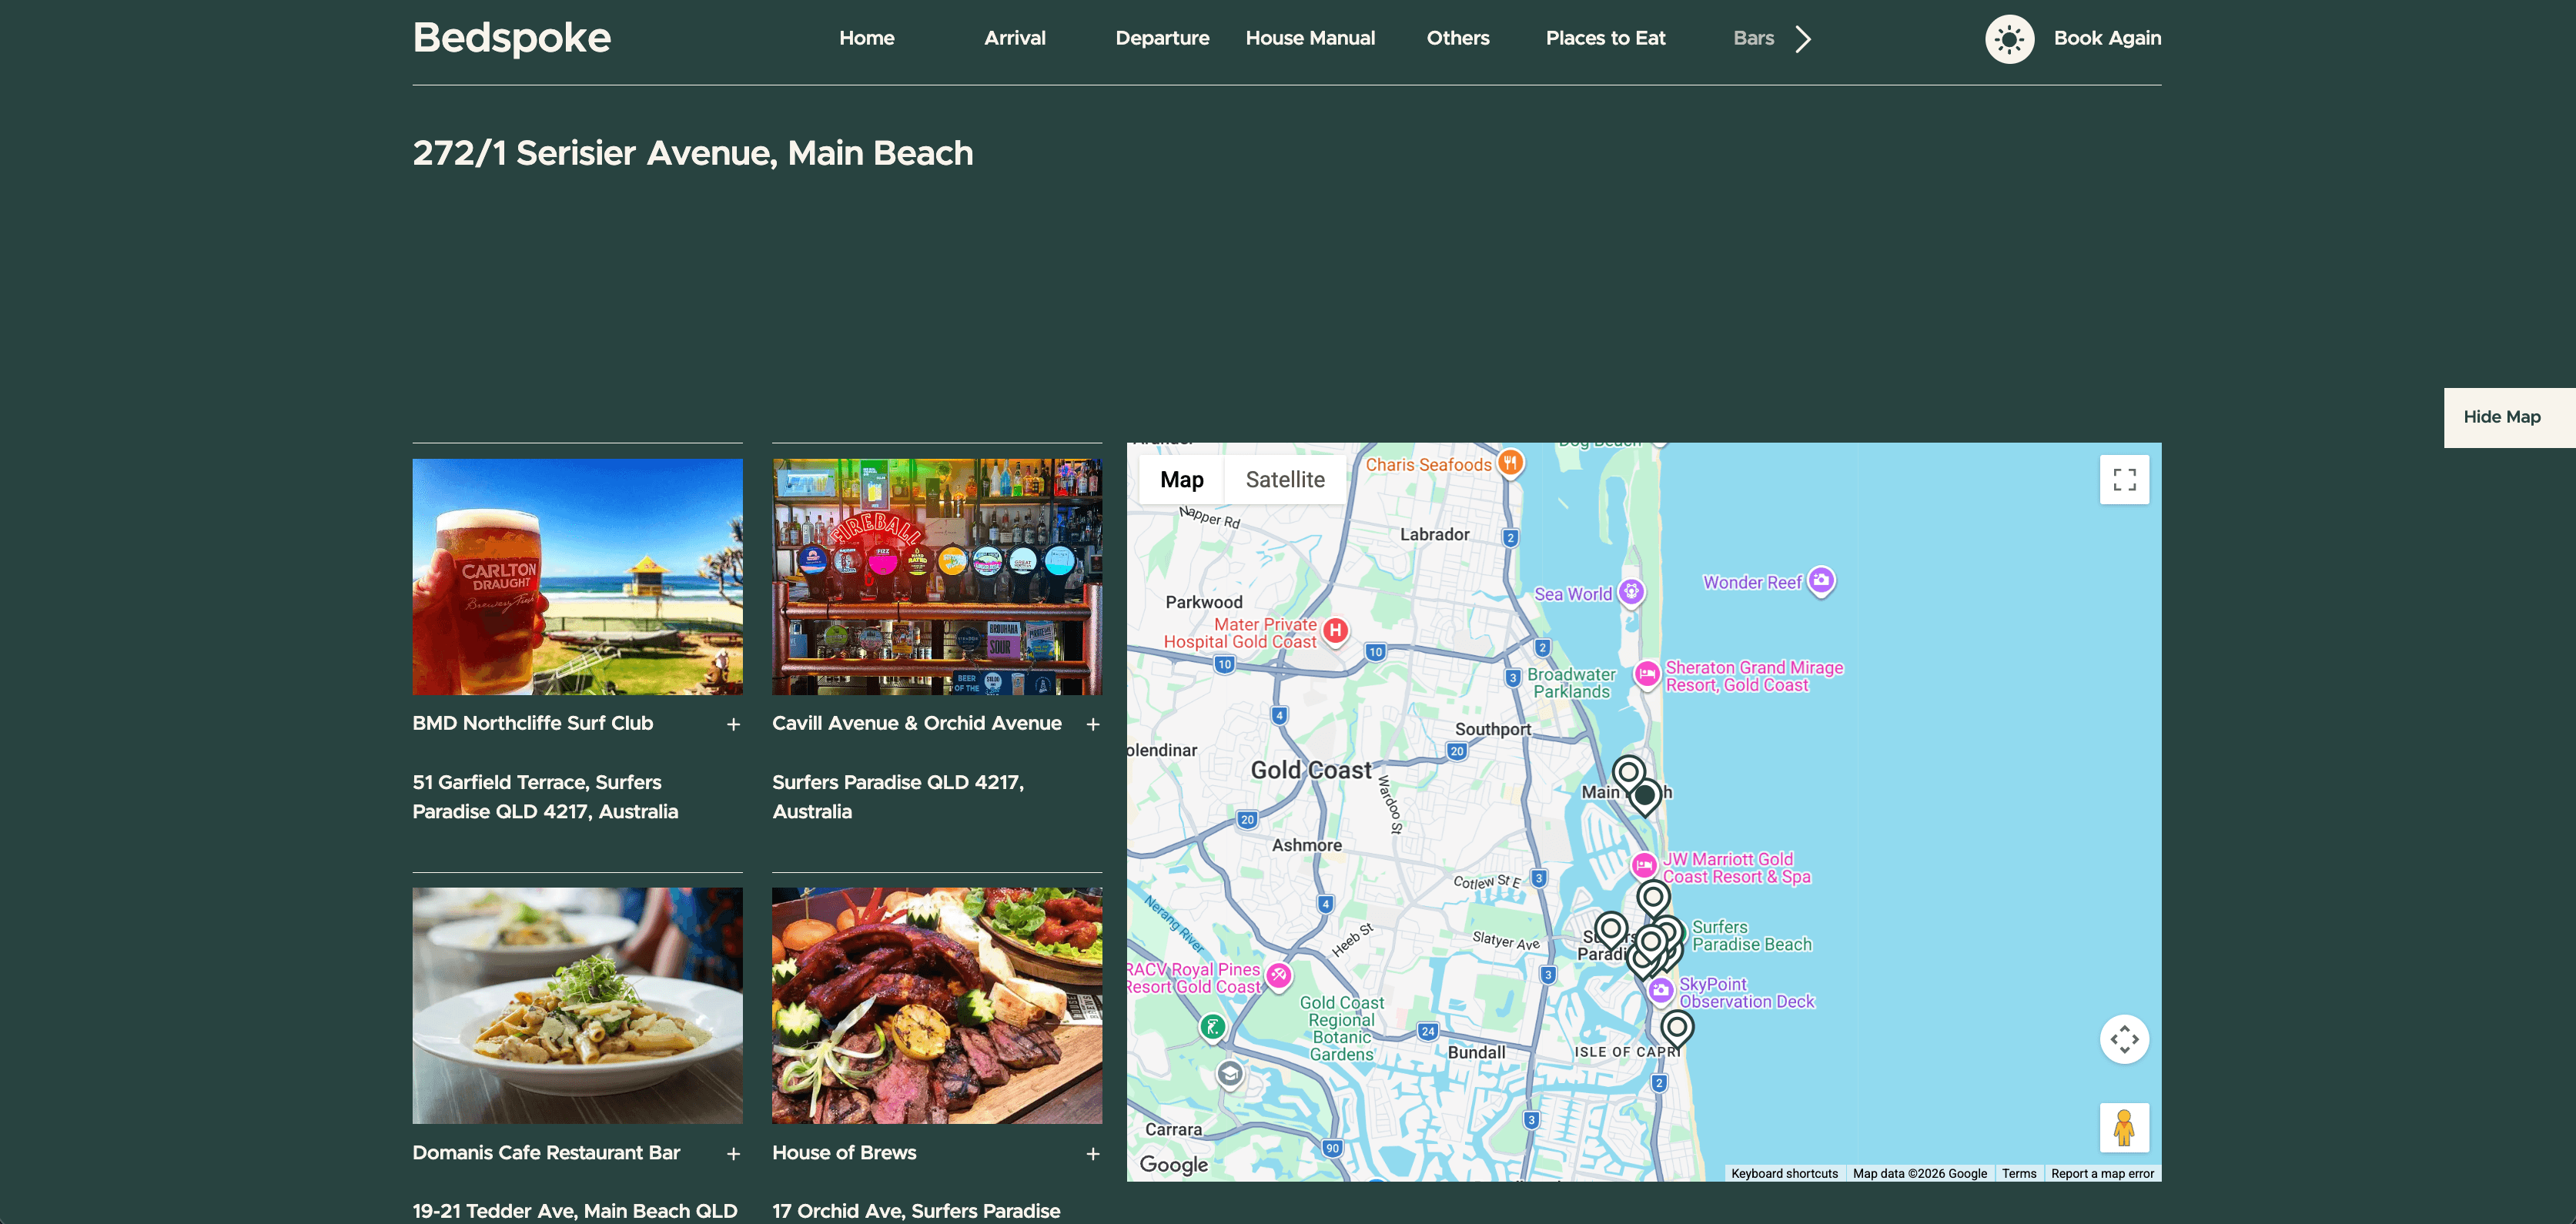Click the Domanis Cafe Restaurant Bar title

(546, 1152)
